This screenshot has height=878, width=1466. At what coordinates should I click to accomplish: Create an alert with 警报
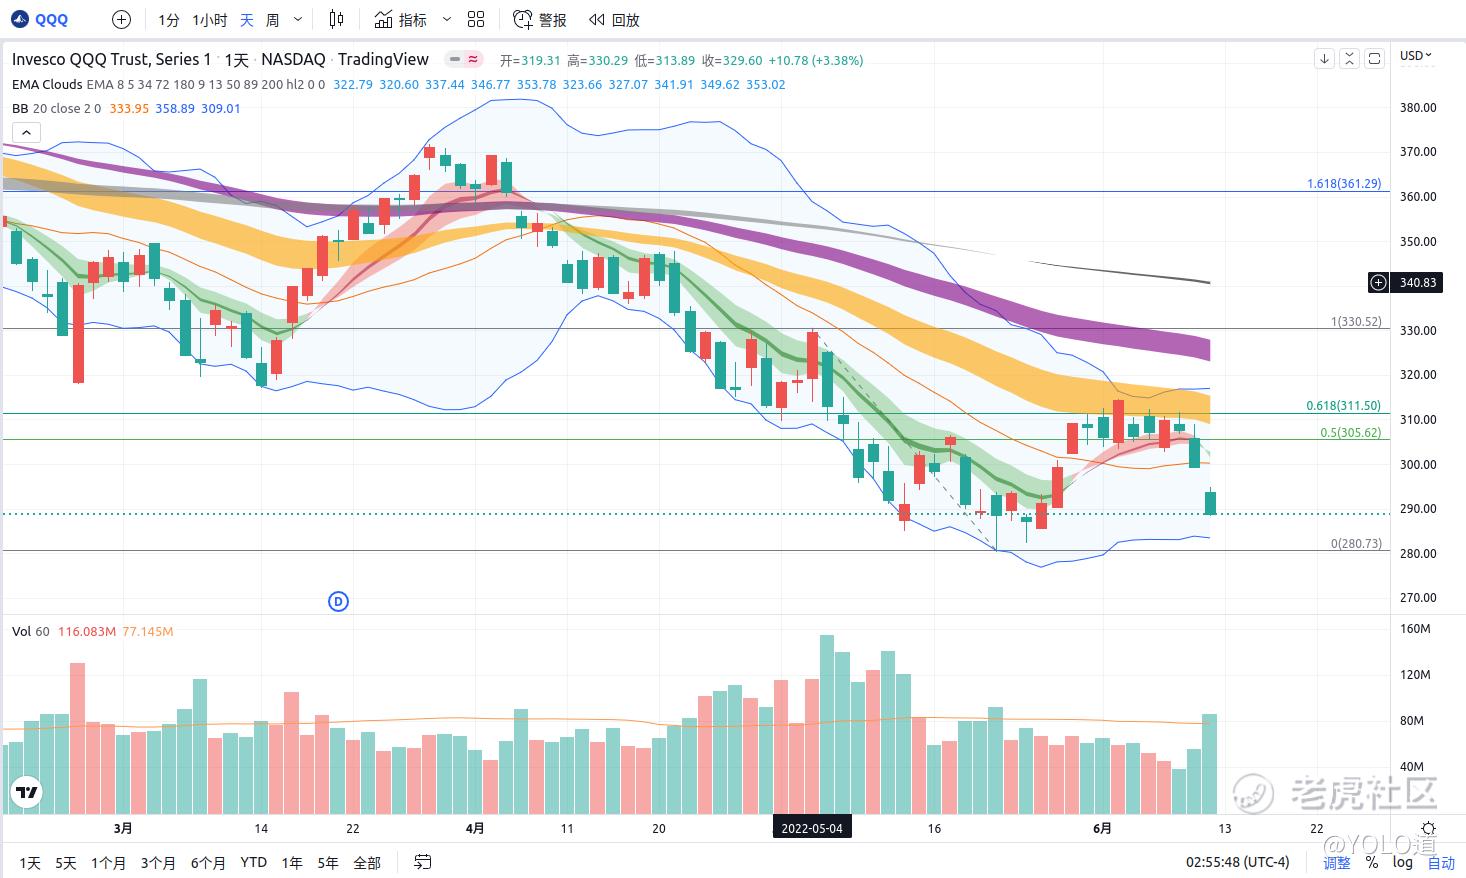(x=540, y=19)
